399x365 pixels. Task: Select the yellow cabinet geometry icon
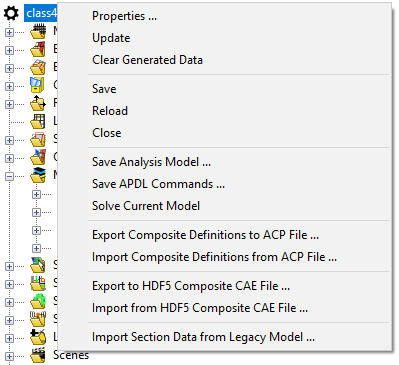coord(37,85)
